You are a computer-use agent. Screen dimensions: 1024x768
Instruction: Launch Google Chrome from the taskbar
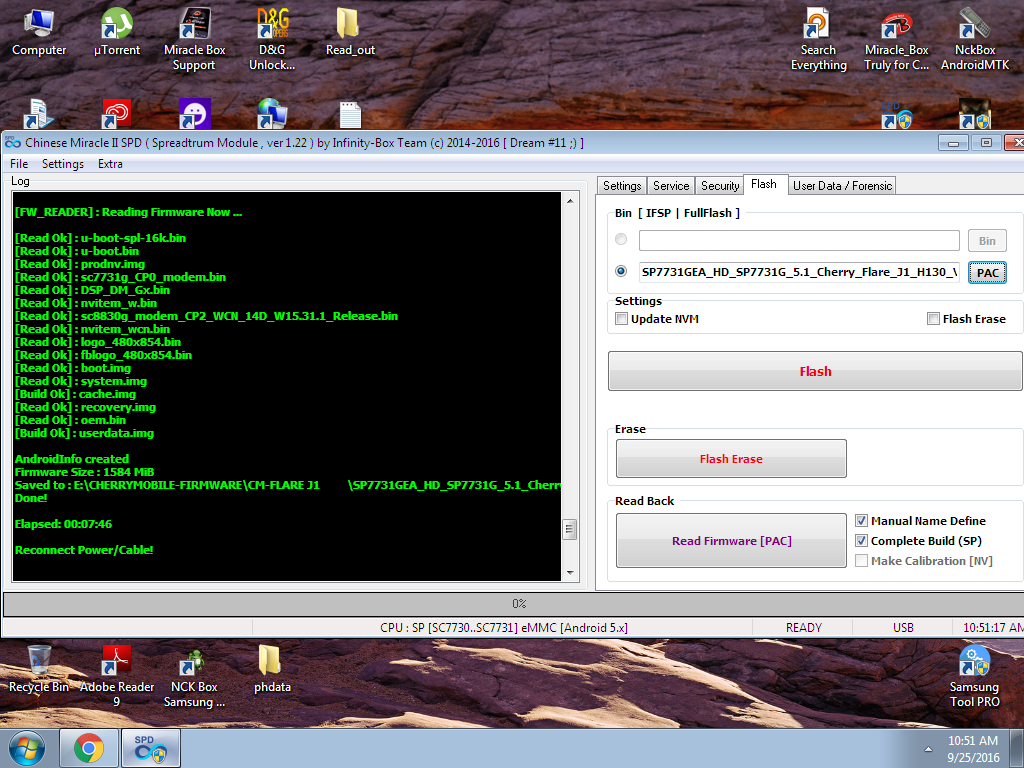click(x=88, y=747)
